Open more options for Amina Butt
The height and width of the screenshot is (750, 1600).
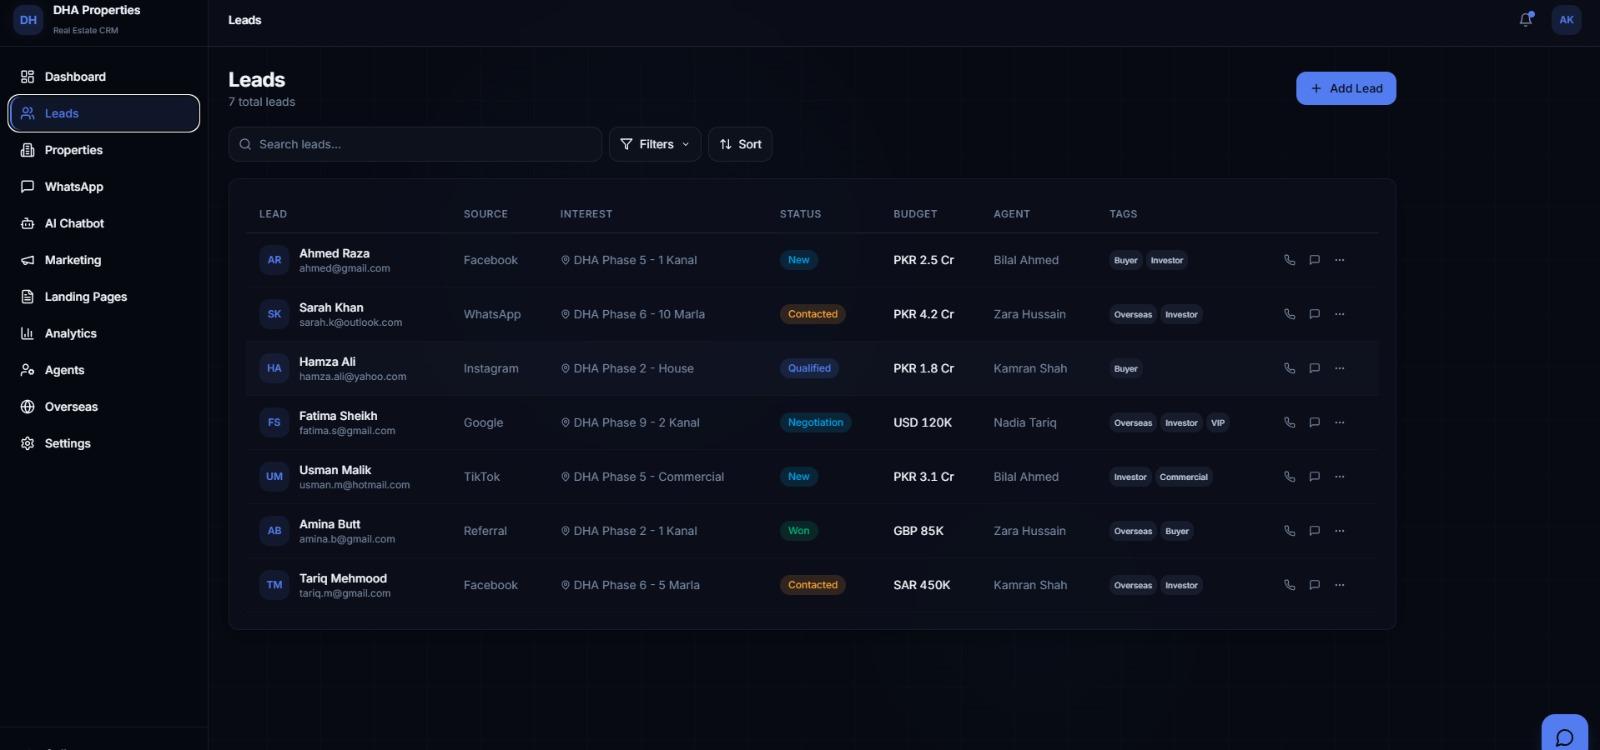coord(1339,531)
